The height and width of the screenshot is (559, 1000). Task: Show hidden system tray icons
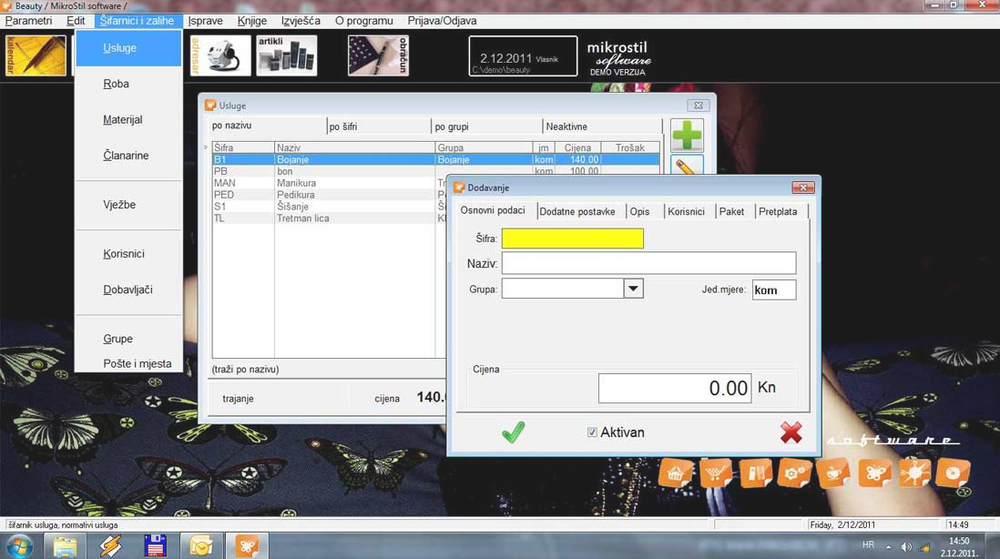pyautogui.click(x=888, y=547)
